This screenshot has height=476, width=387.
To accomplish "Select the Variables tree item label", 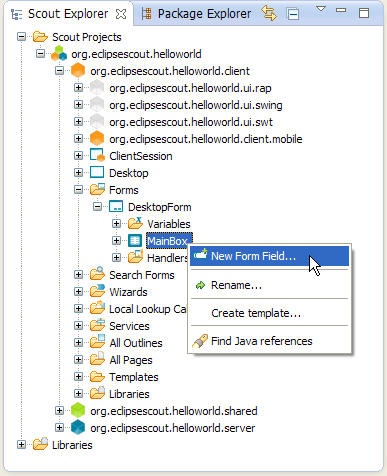I will 169,224.
